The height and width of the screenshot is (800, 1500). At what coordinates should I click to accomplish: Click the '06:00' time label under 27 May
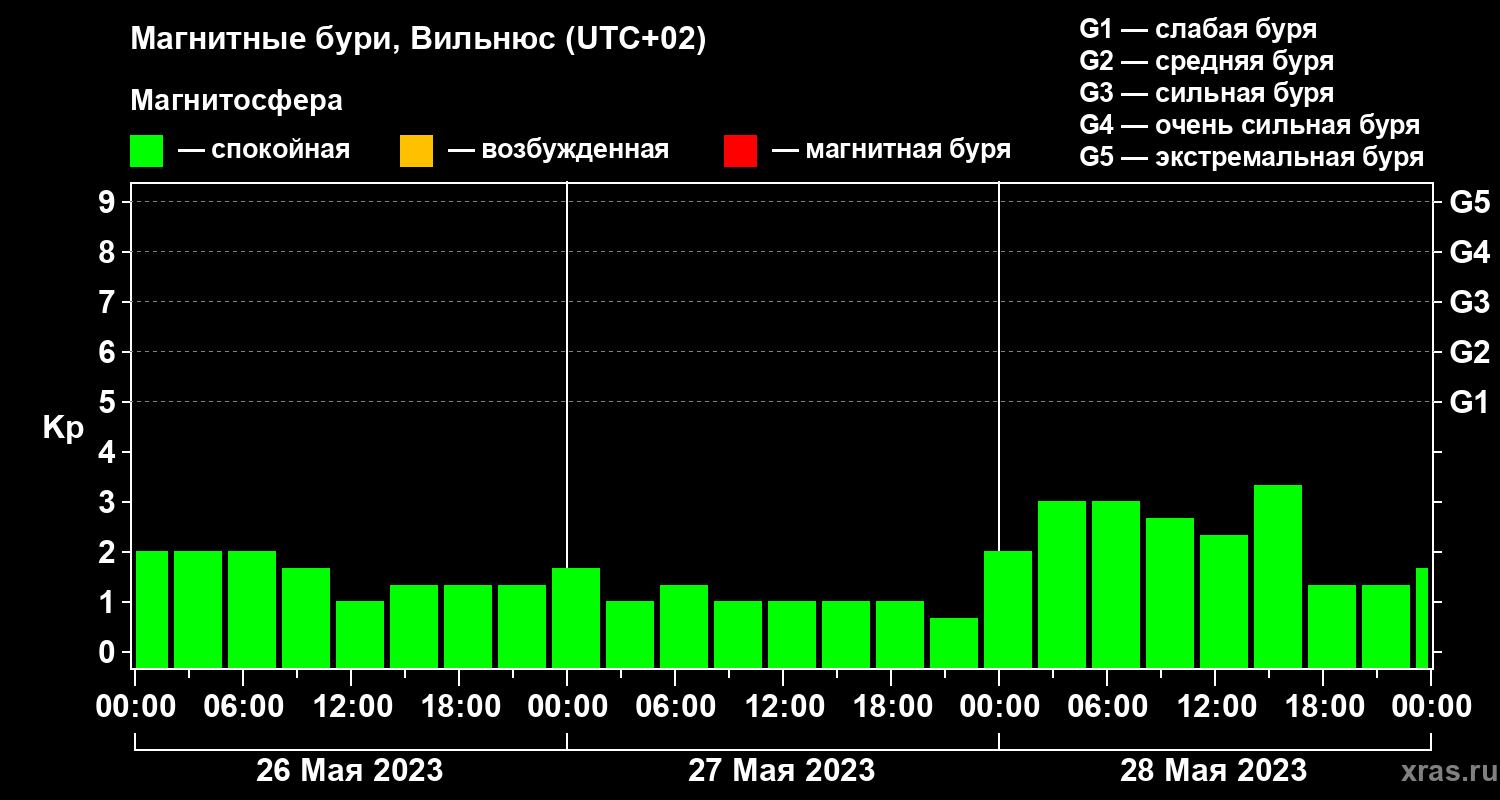coord(675,706)
